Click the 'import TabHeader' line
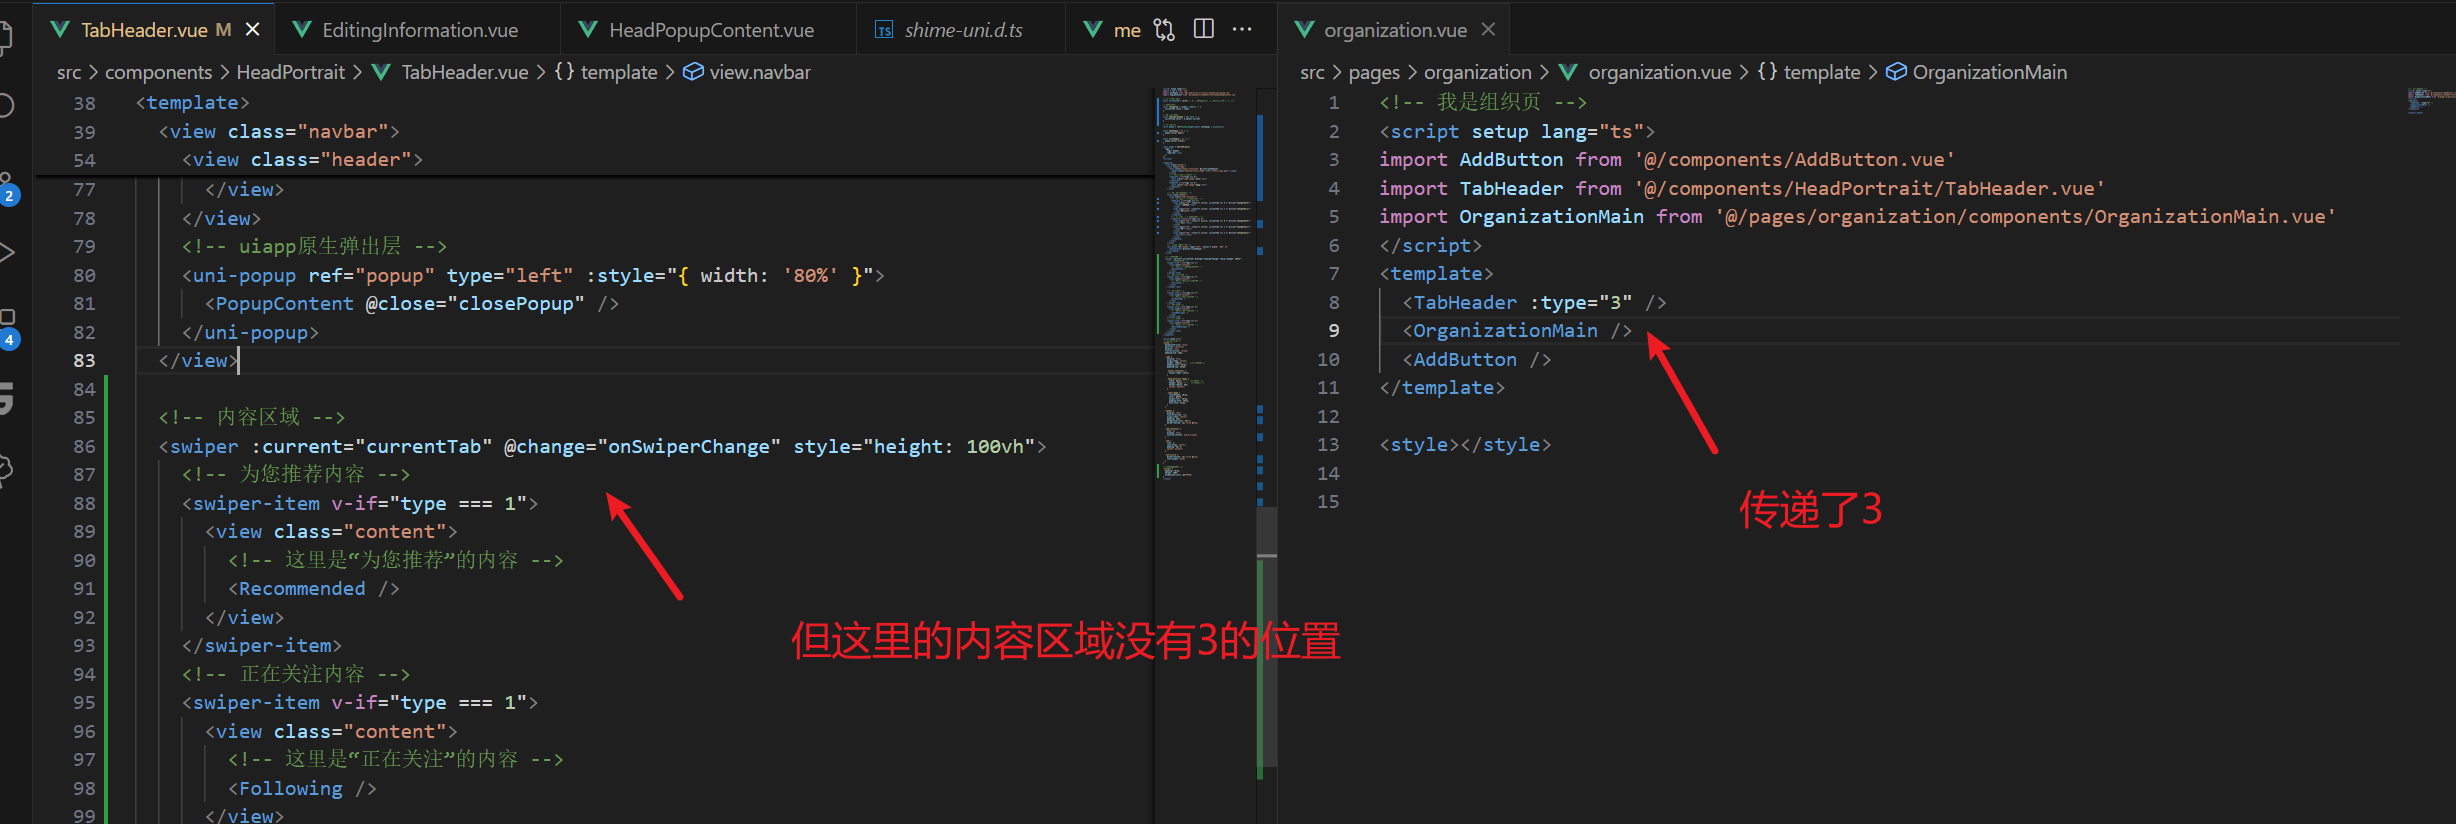The height and width of the screenshot is (824, 2456). (x=1742, y=188)
